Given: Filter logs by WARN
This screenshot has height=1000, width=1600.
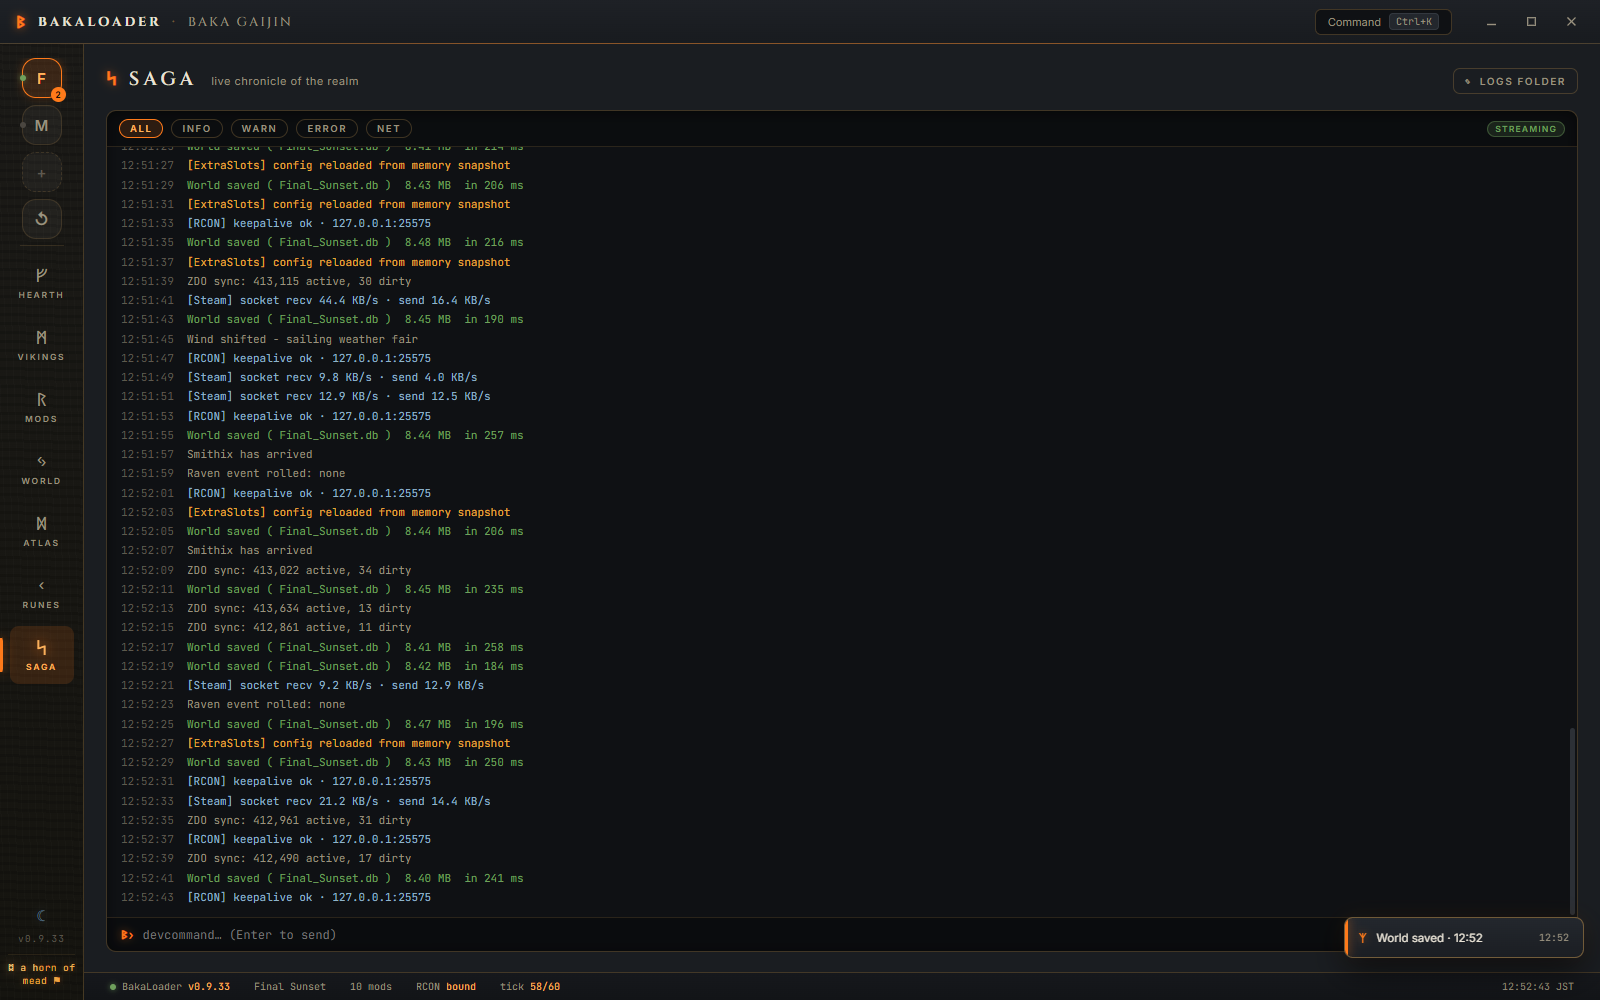Looking at the screenshot, I should [x=259, y=129].
